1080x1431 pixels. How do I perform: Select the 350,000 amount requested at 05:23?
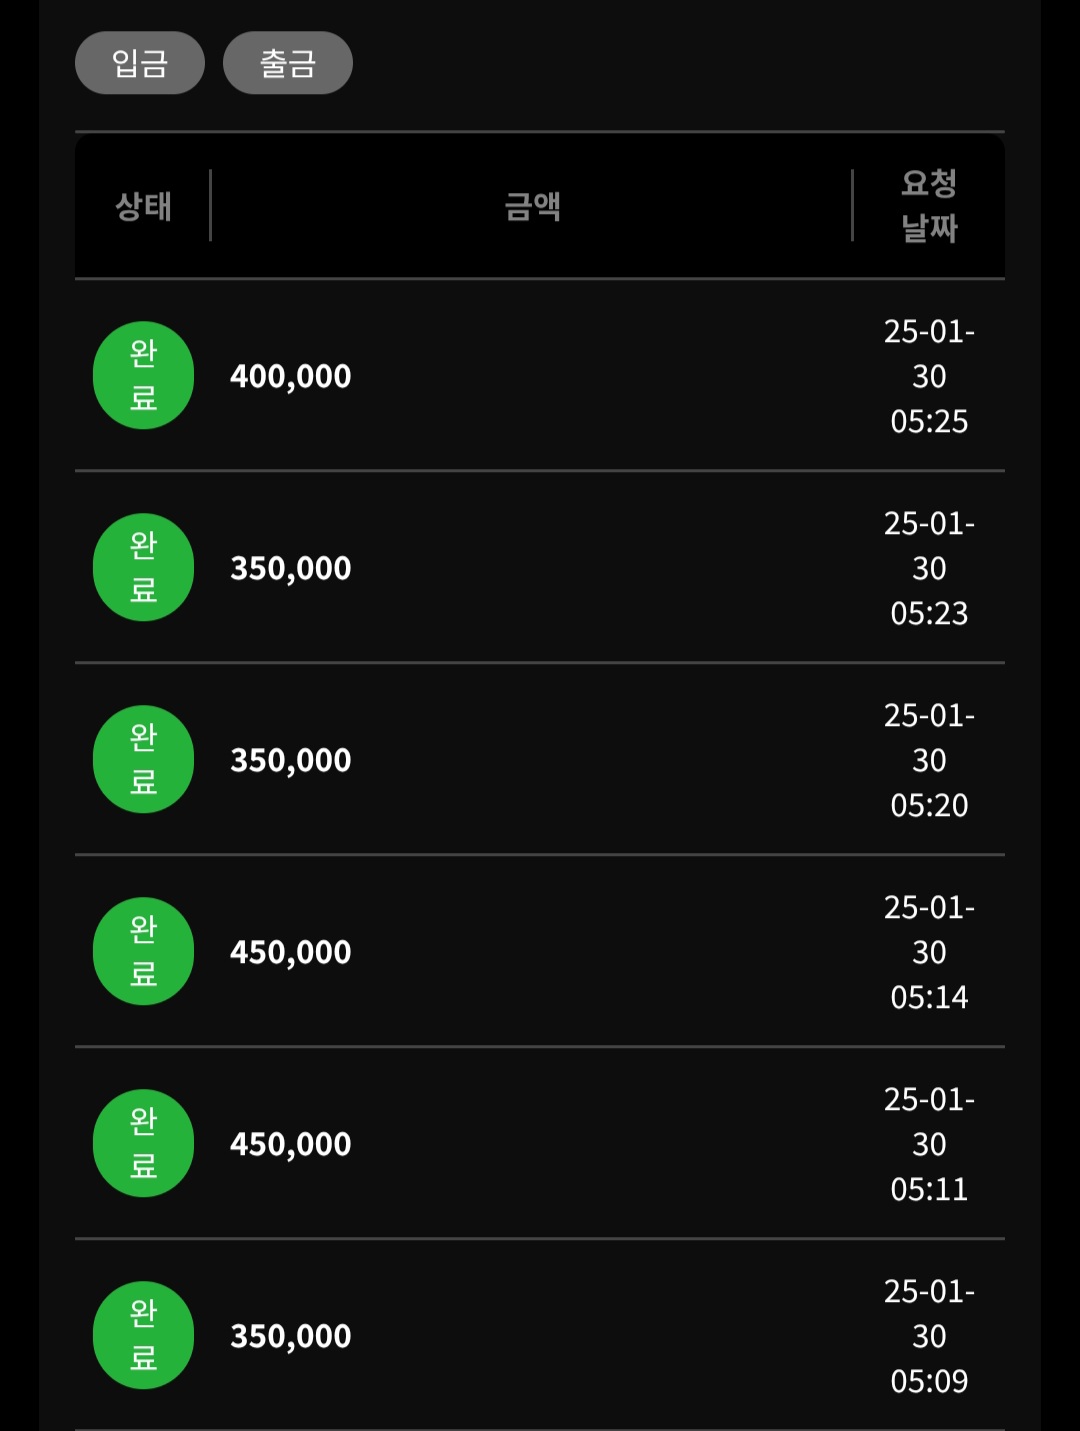tap(291, 569)
